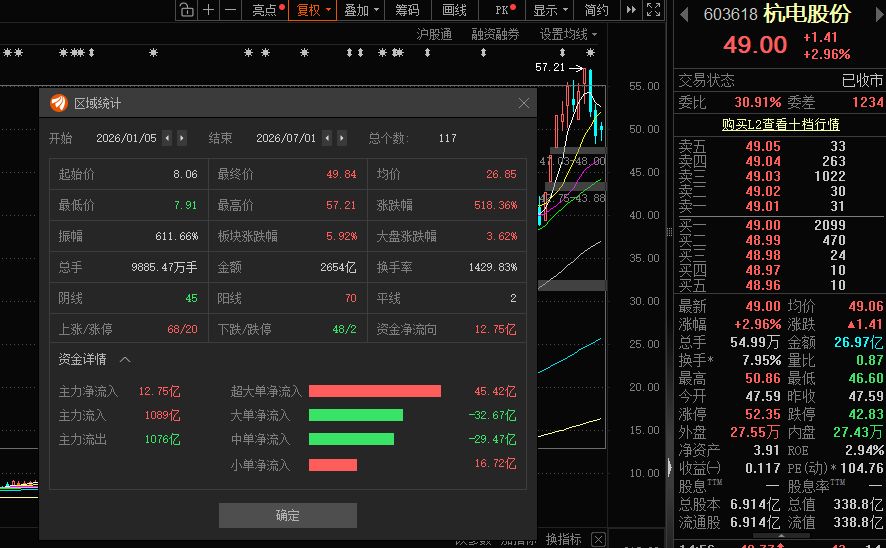Go to previous stock with left arrow
The width and height of the screenshot is (886, 548).
684,14
